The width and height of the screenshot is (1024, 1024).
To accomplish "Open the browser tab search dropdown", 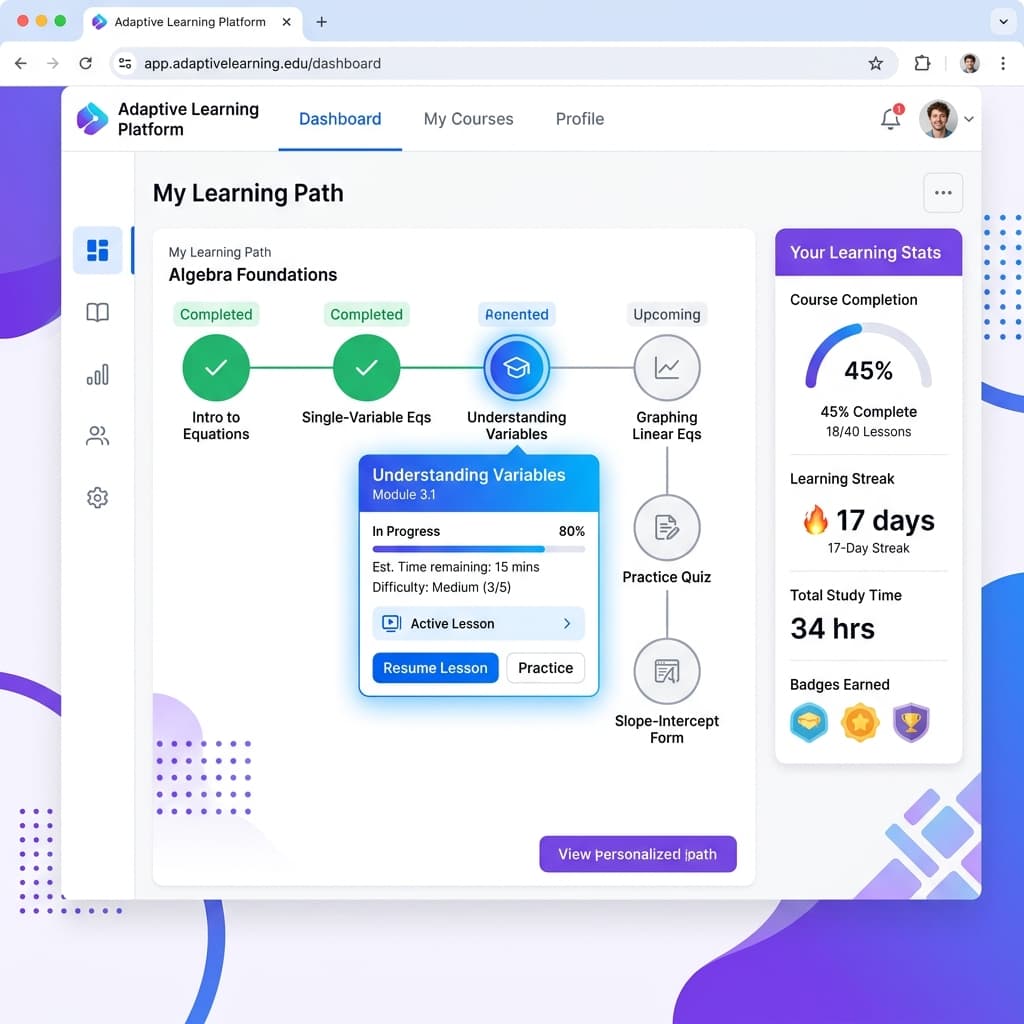I will tap(1003, 22).
